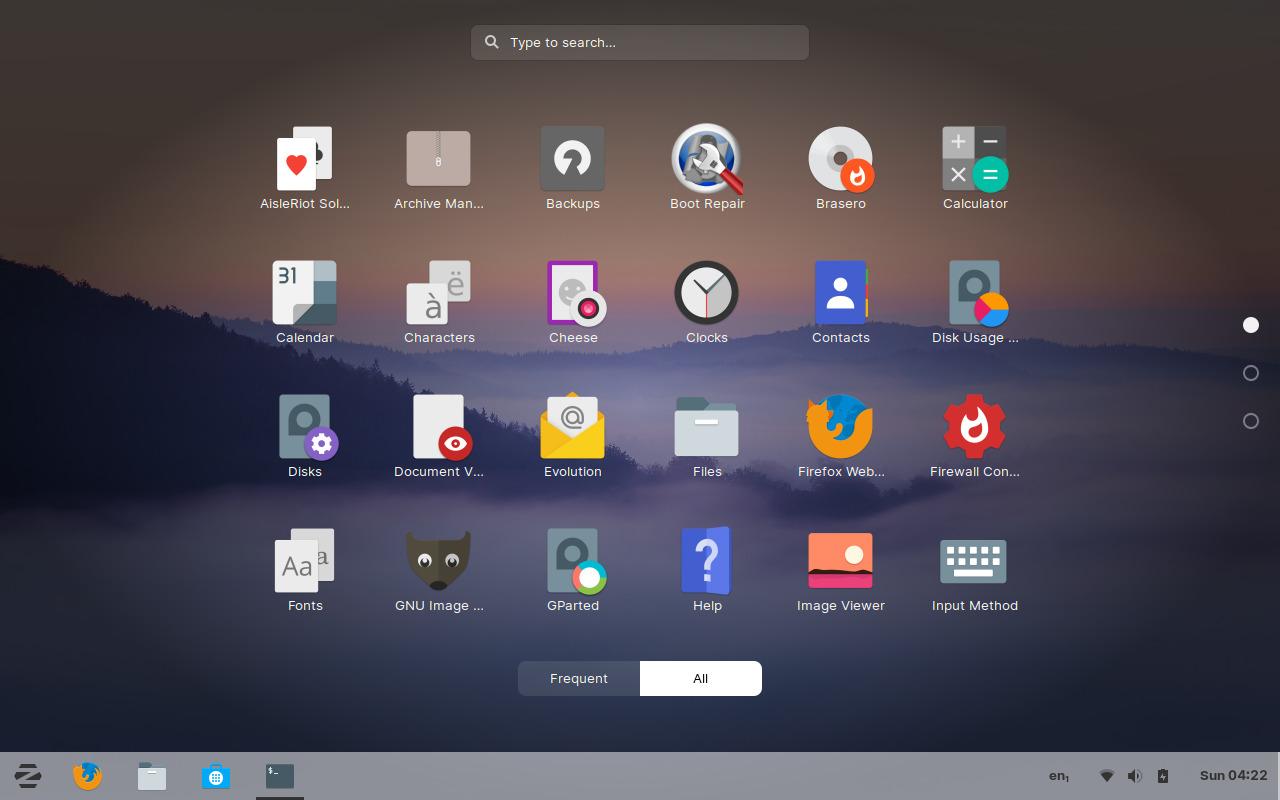
Task: Jump to the second app page dot
Action: [1251, 372]
